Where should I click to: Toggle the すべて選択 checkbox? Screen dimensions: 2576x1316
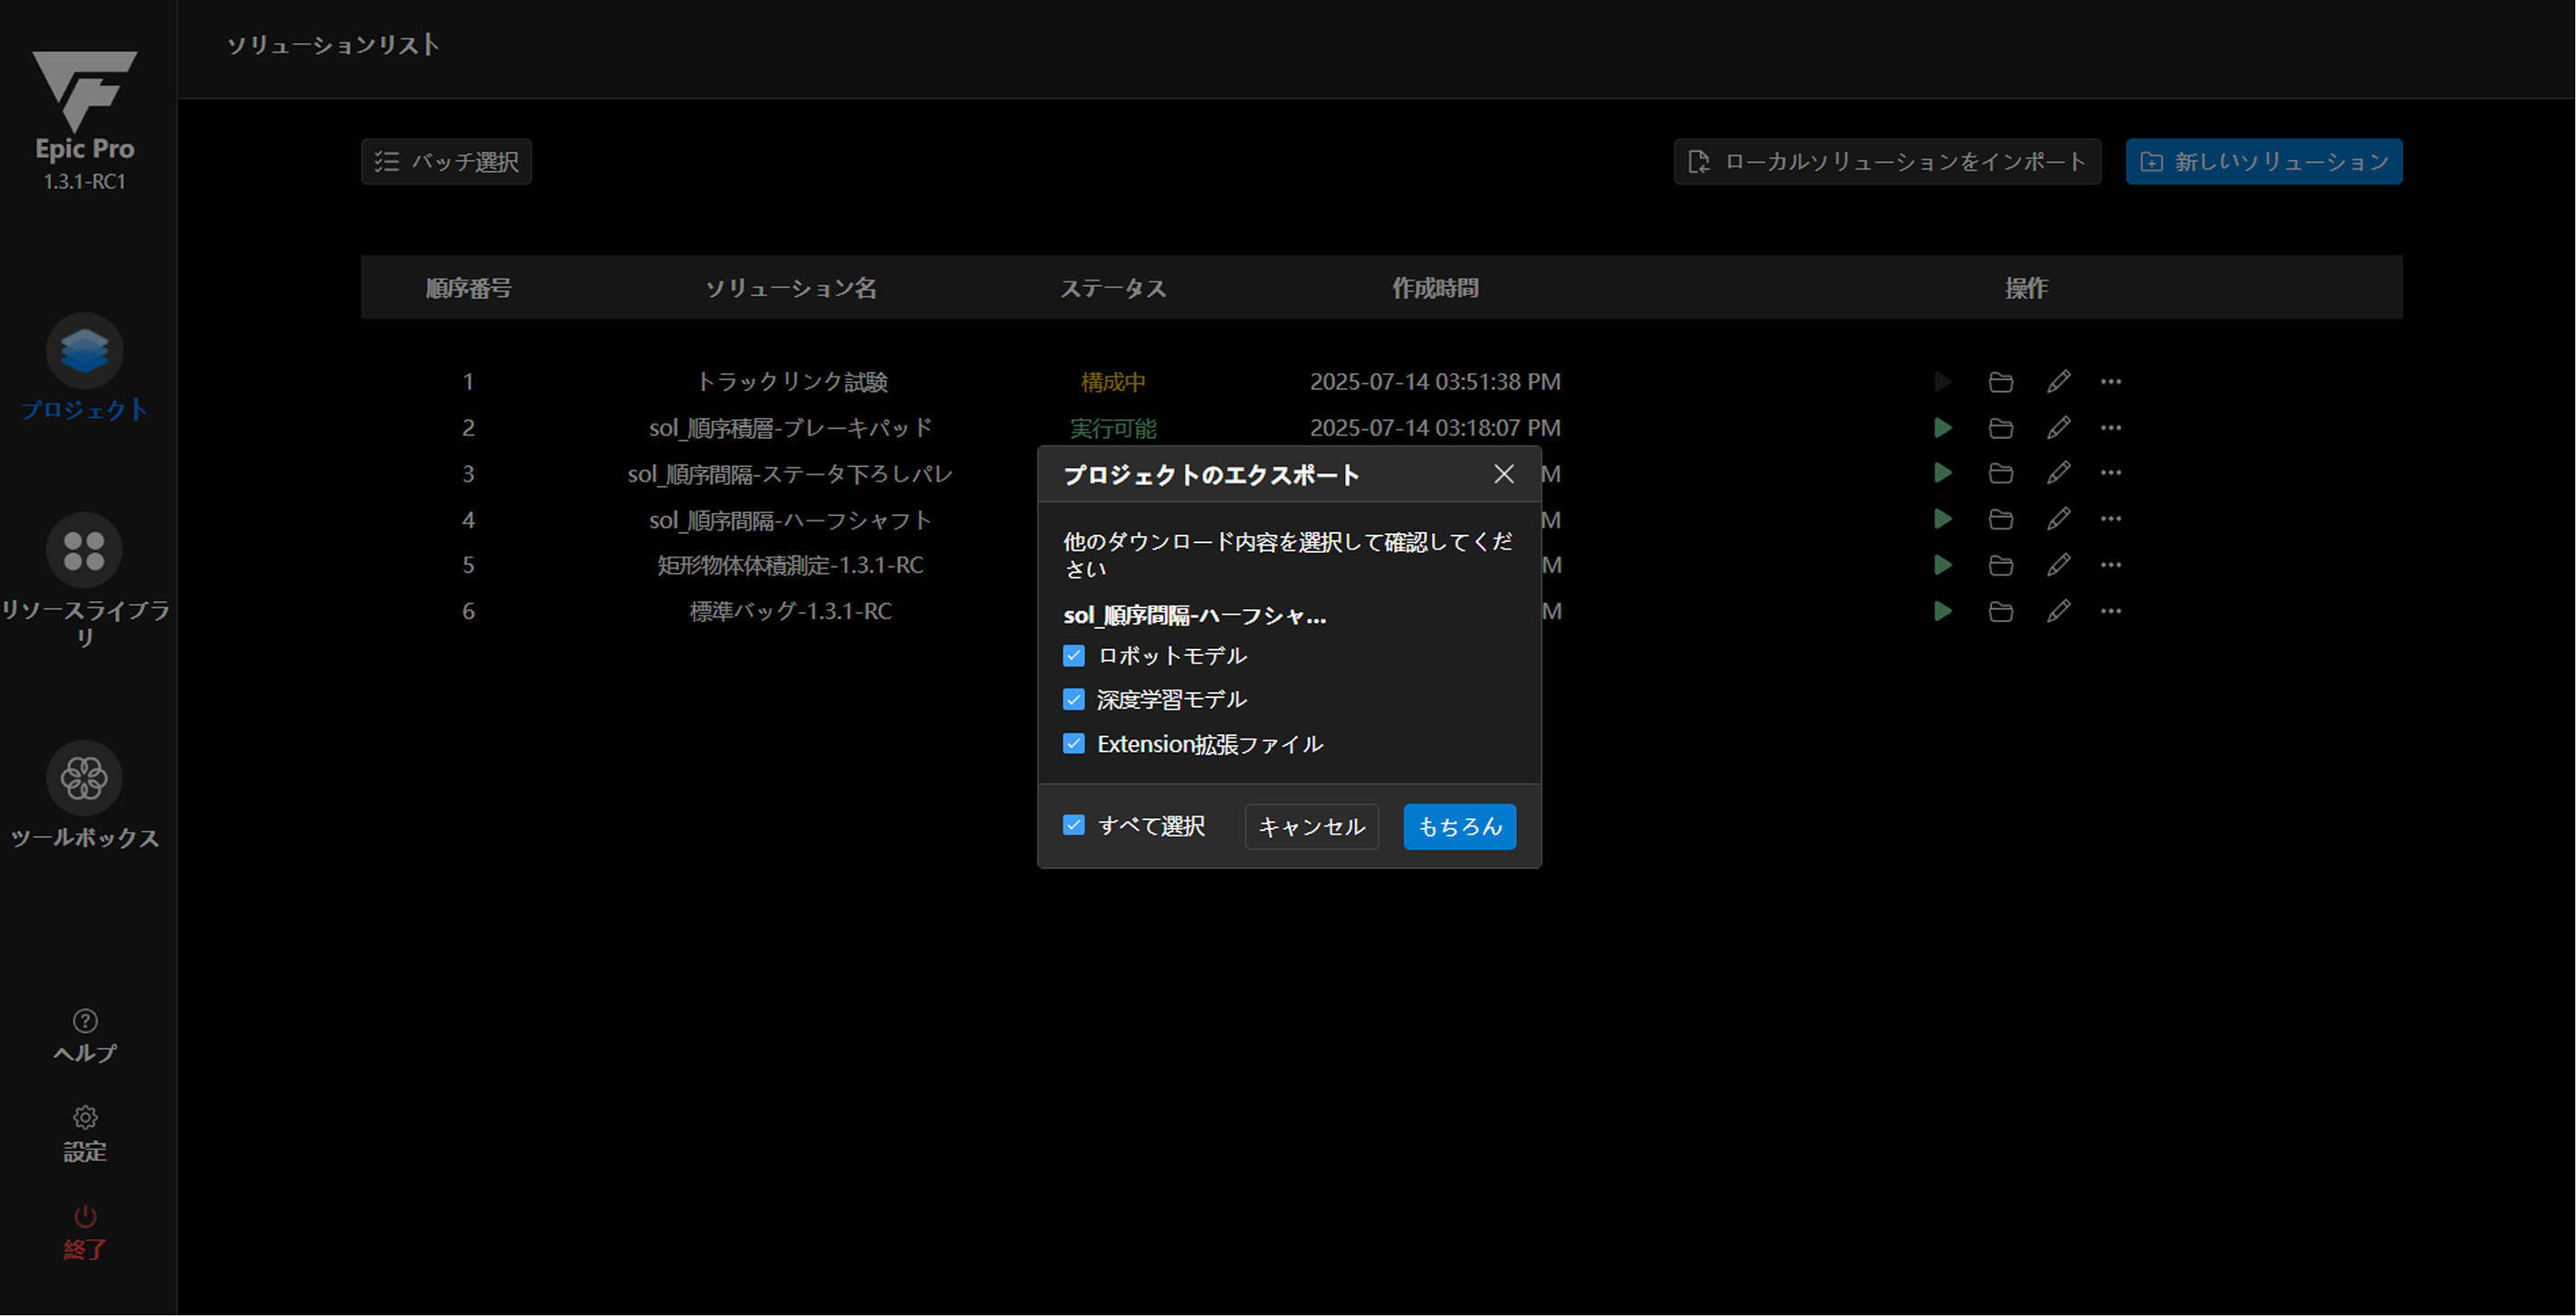[x=1073, y=826]
